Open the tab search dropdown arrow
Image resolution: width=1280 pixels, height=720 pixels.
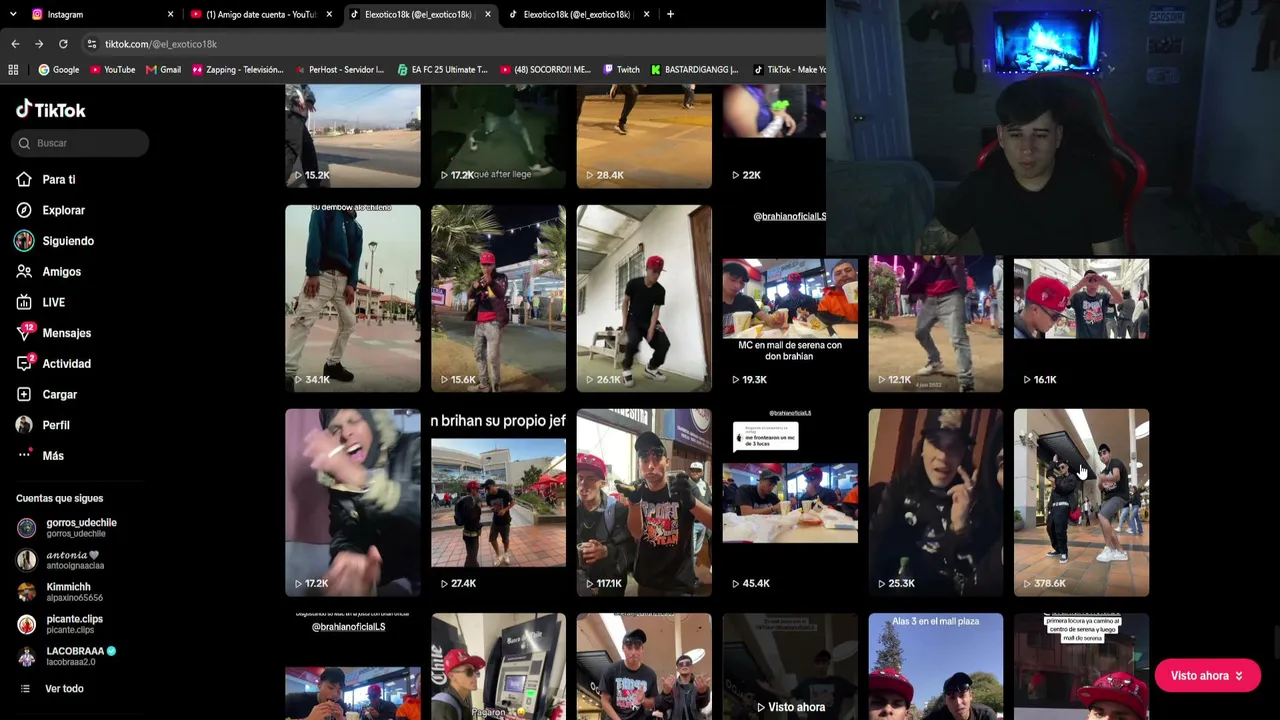coord(13,14)
